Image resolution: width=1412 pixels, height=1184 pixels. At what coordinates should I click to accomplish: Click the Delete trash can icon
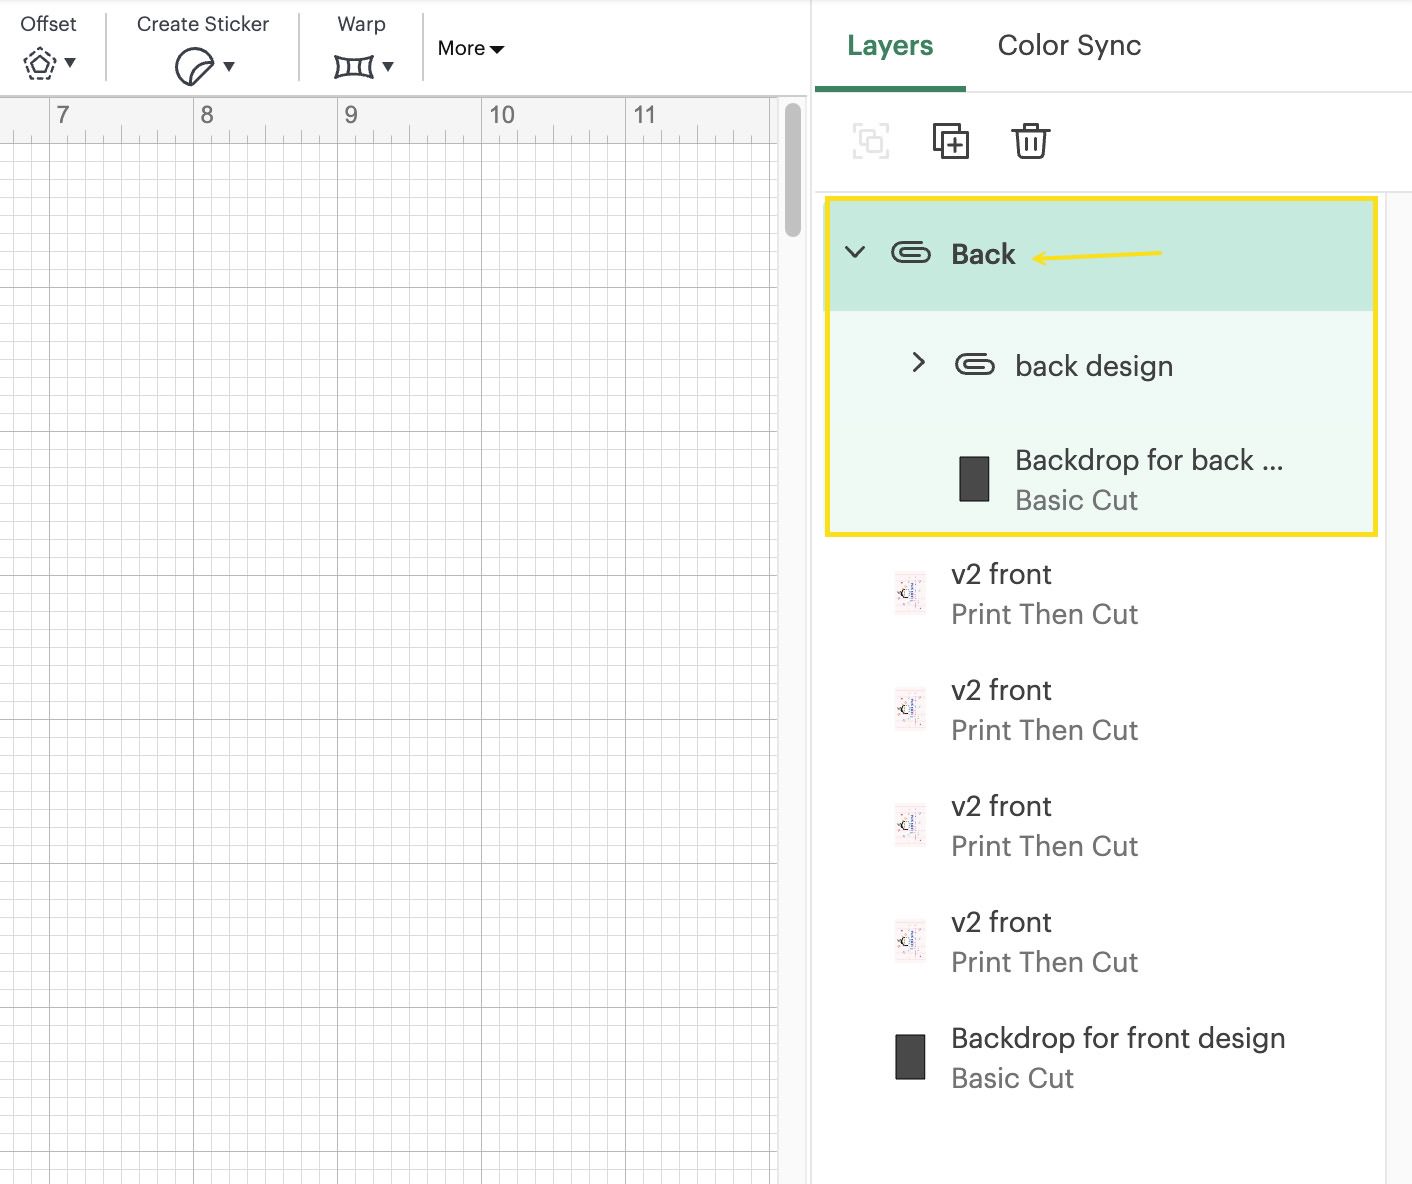(1030, 141)
